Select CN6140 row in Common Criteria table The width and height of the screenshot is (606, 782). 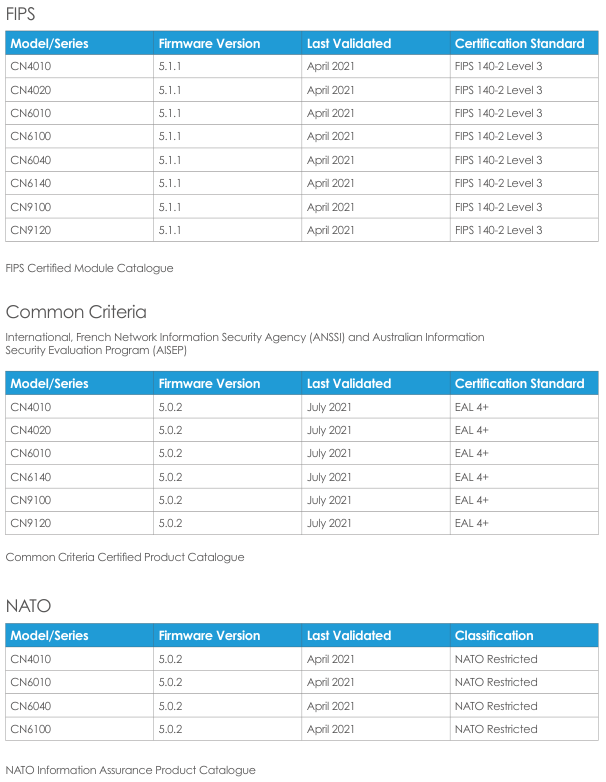click(x=302, y=477)
